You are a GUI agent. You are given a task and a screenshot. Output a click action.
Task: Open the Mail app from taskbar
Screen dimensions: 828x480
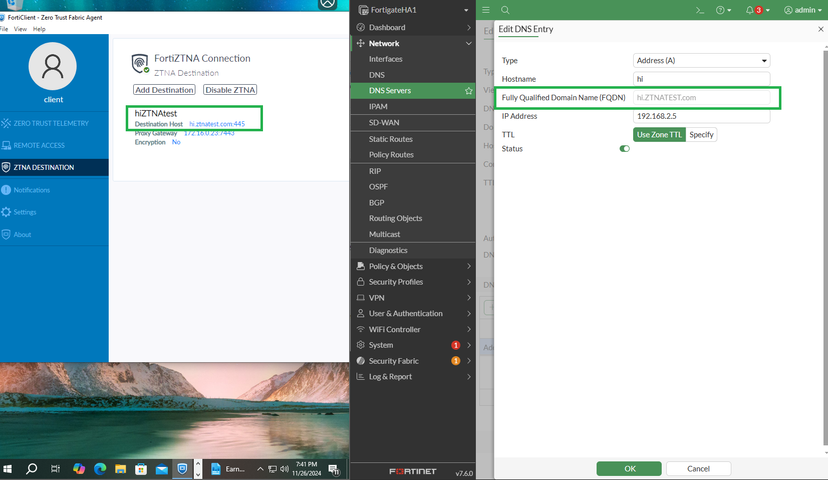click(x=162, y=469)
